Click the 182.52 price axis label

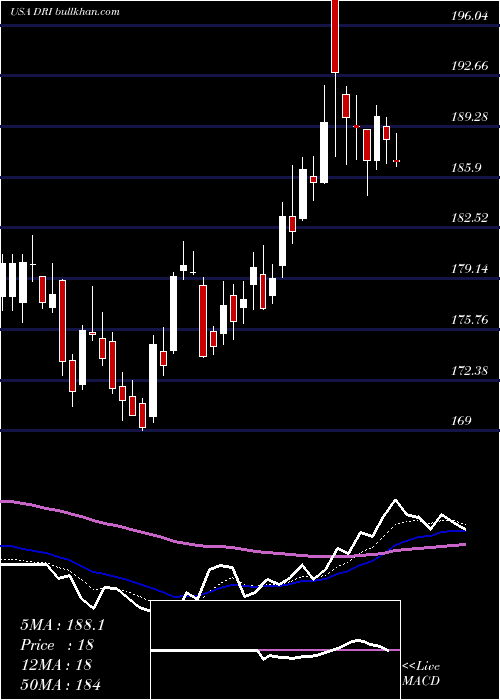click(469, 218)
